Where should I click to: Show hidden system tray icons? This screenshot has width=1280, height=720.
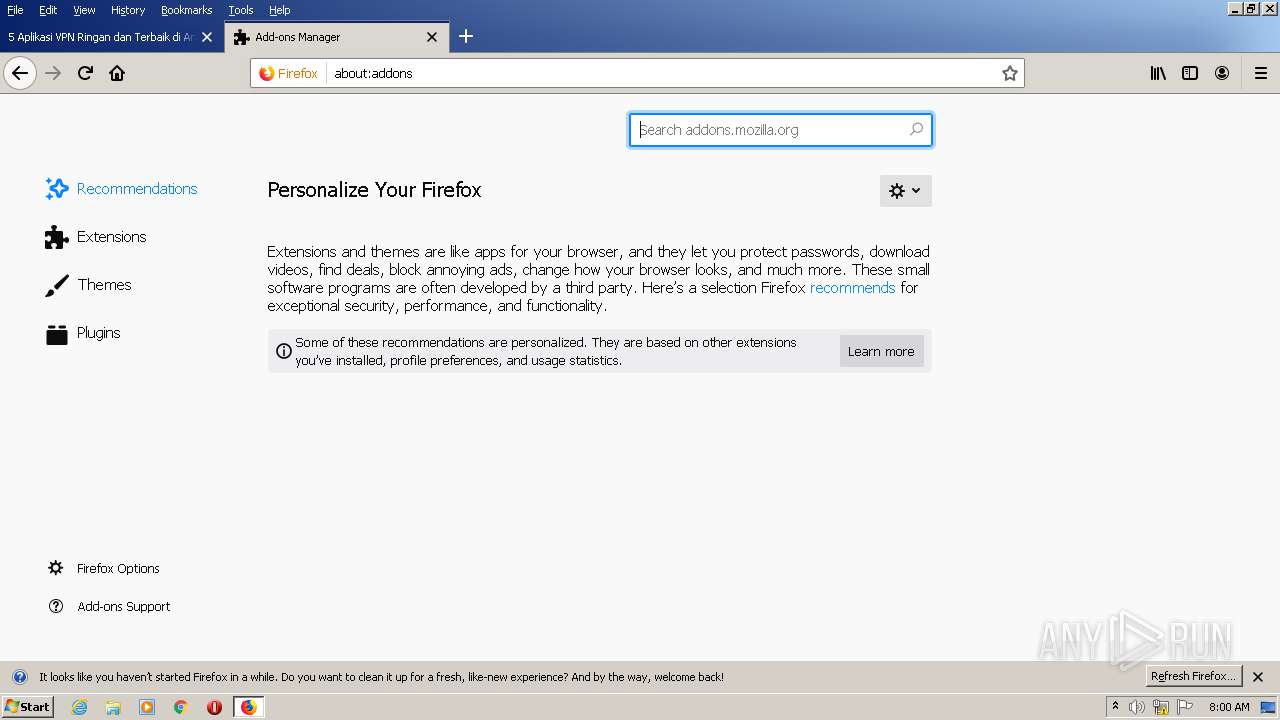(x=1115, y=707)
